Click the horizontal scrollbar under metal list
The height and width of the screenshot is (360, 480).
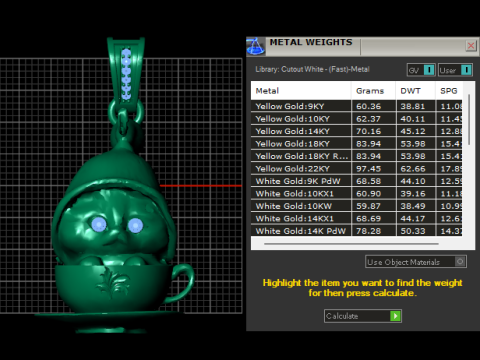coord(351,244)
